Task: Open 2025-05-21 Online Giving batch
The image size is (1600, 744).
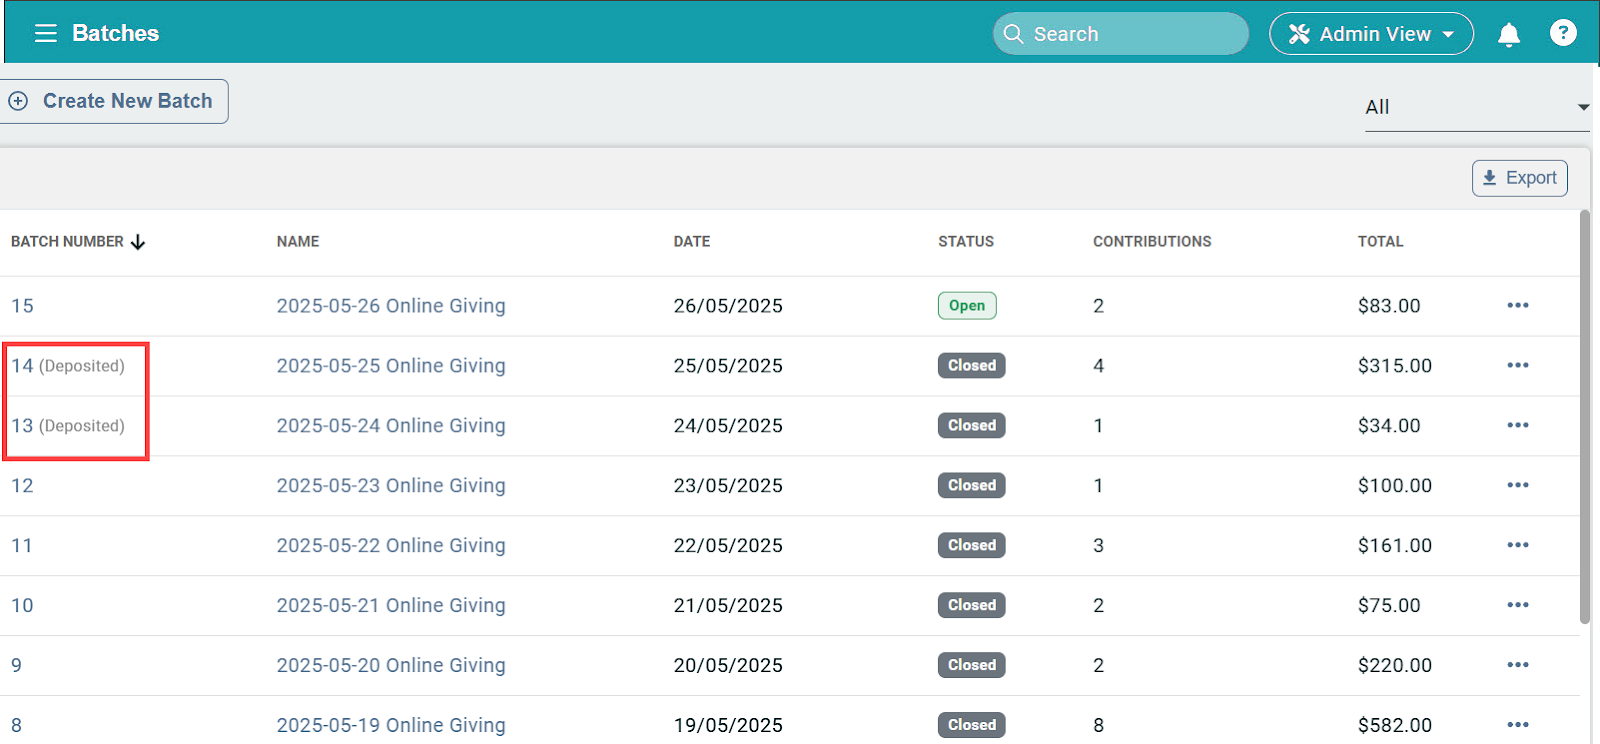Action: click(391, 606)
